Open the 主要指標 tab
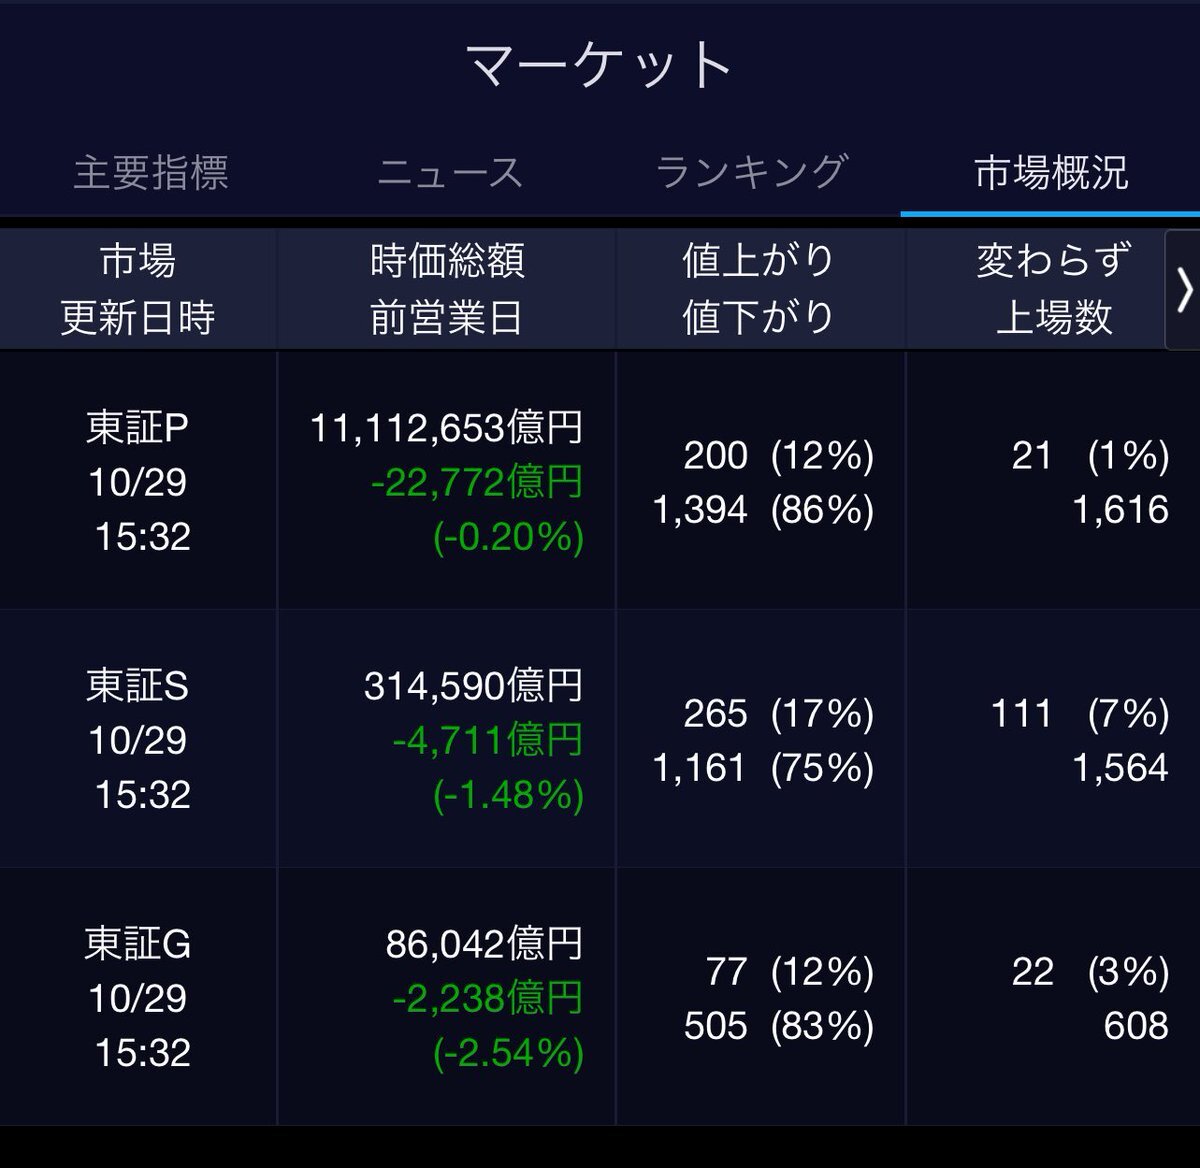The image size is (1200, 1168). [x=151, y=173]
